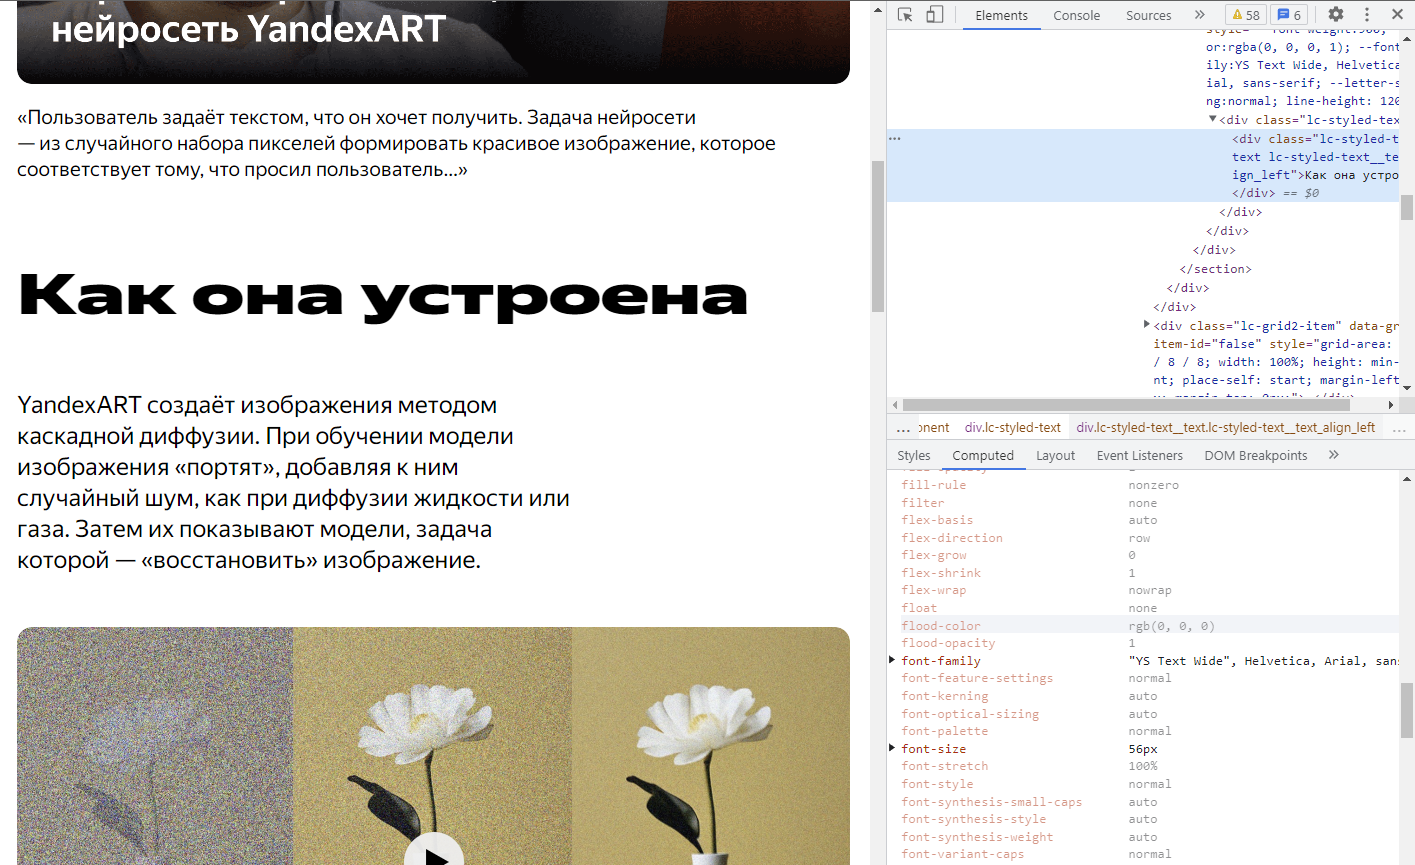The image size is (1415, 865).
Task: Open the Styles tab
Action: point(913,455)
